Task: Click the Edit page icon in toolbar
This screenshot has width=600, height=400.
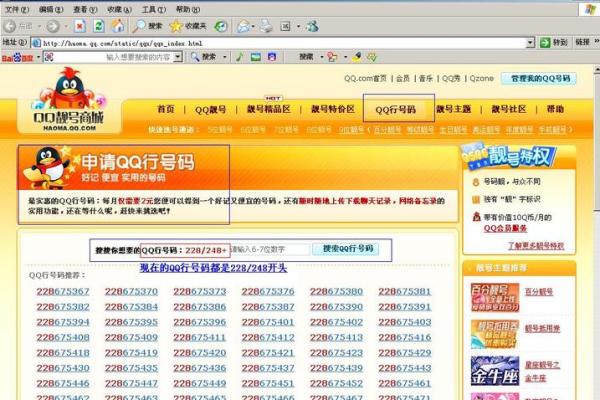Action: (x=285, y=26)
